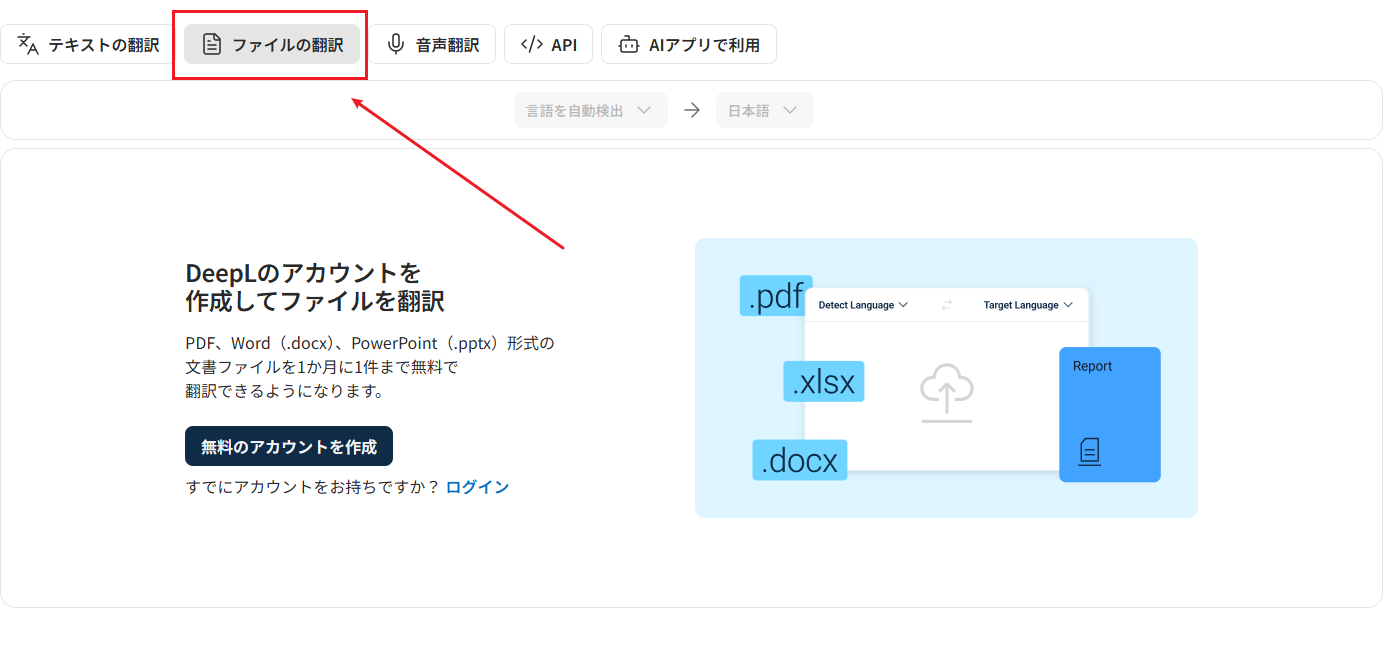Click the Detect Language dropdown in the illustration
Screen dimensions: 1383x648
click(x=863, y=305)
